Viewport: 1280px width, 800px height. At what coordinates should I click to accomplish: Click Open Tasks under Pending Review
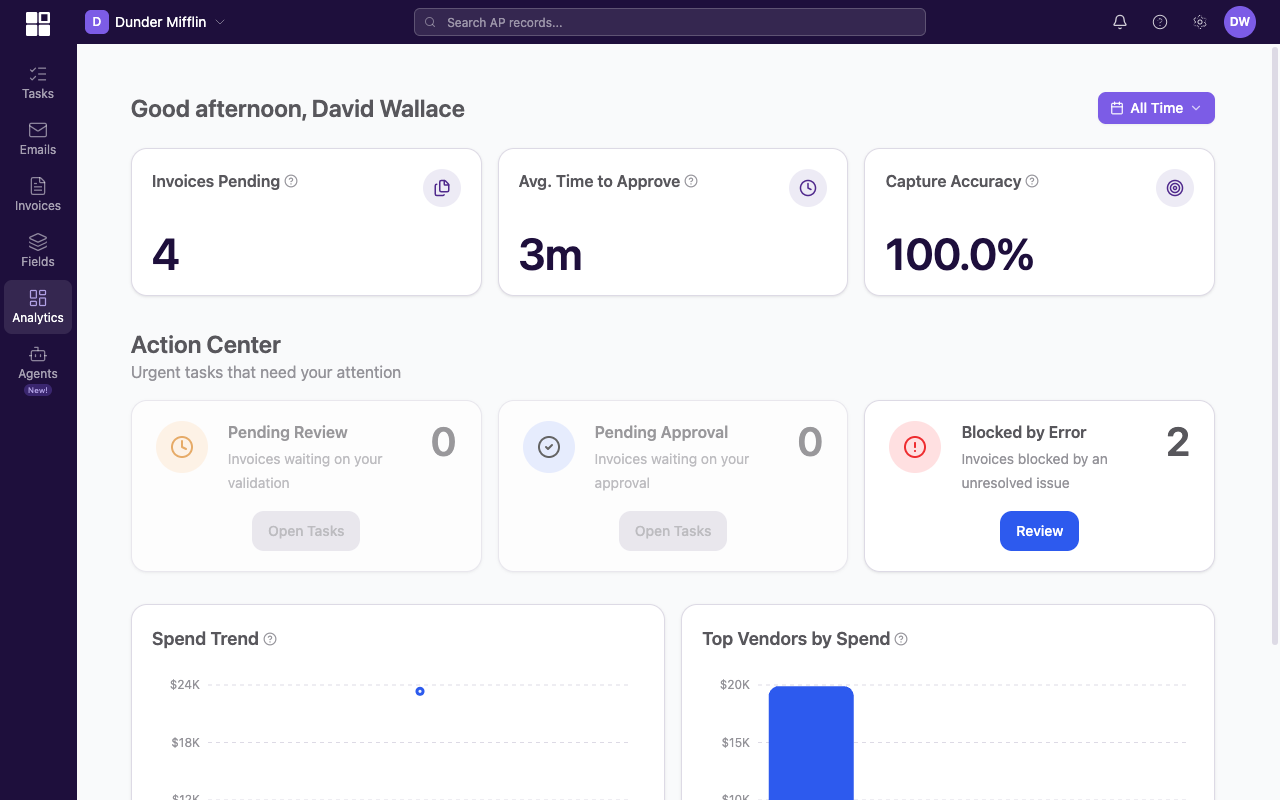(x=306, y=531)
